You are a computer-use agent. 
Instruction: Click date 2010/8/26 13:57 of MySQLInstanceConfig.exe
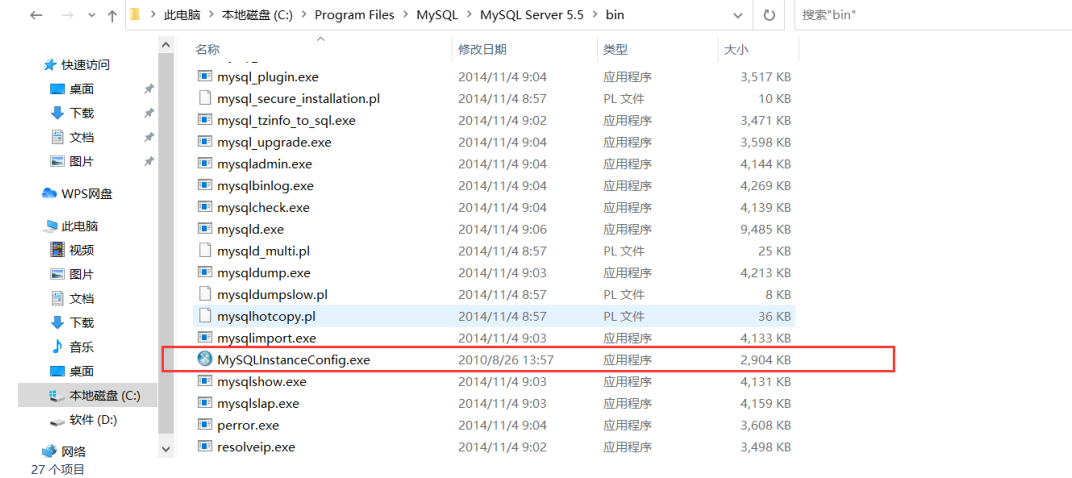pos(505,360)
